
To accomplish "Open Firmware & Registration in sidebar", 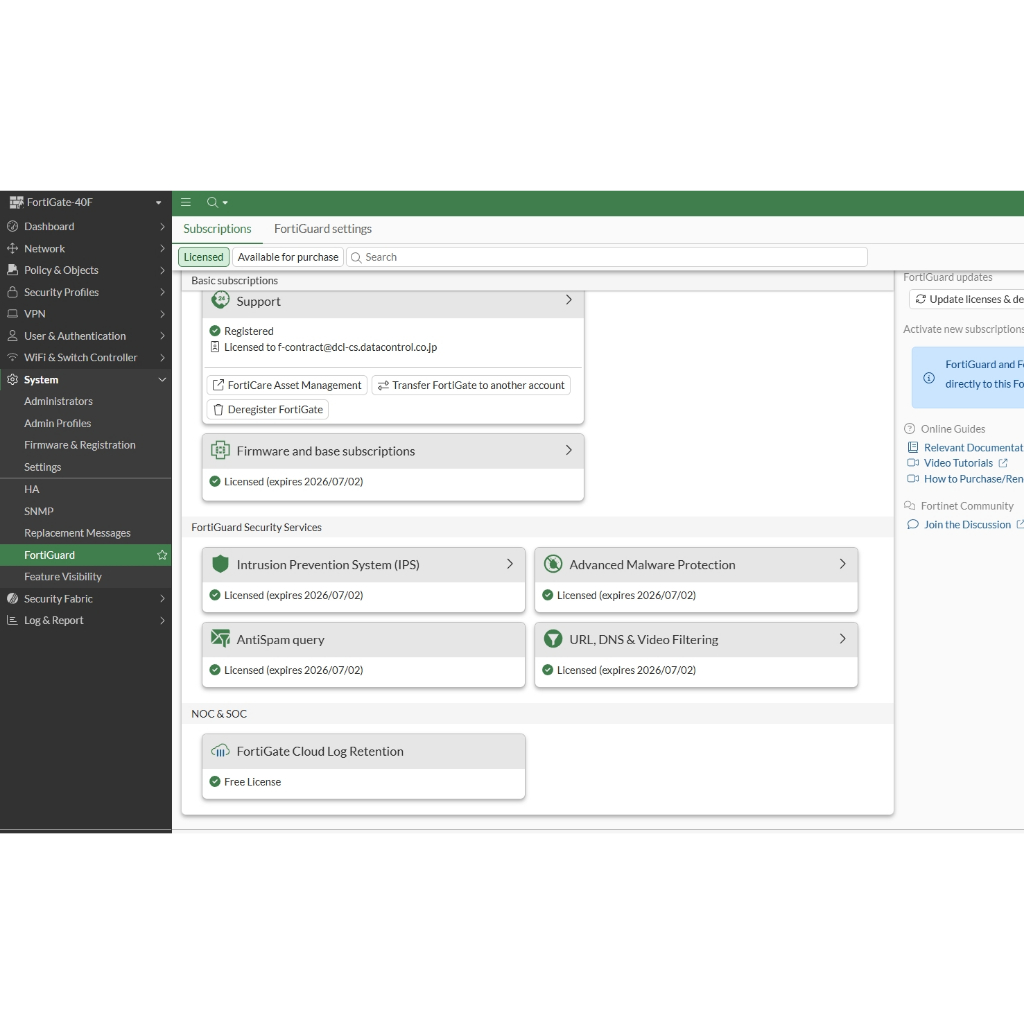I will [80, 445].
